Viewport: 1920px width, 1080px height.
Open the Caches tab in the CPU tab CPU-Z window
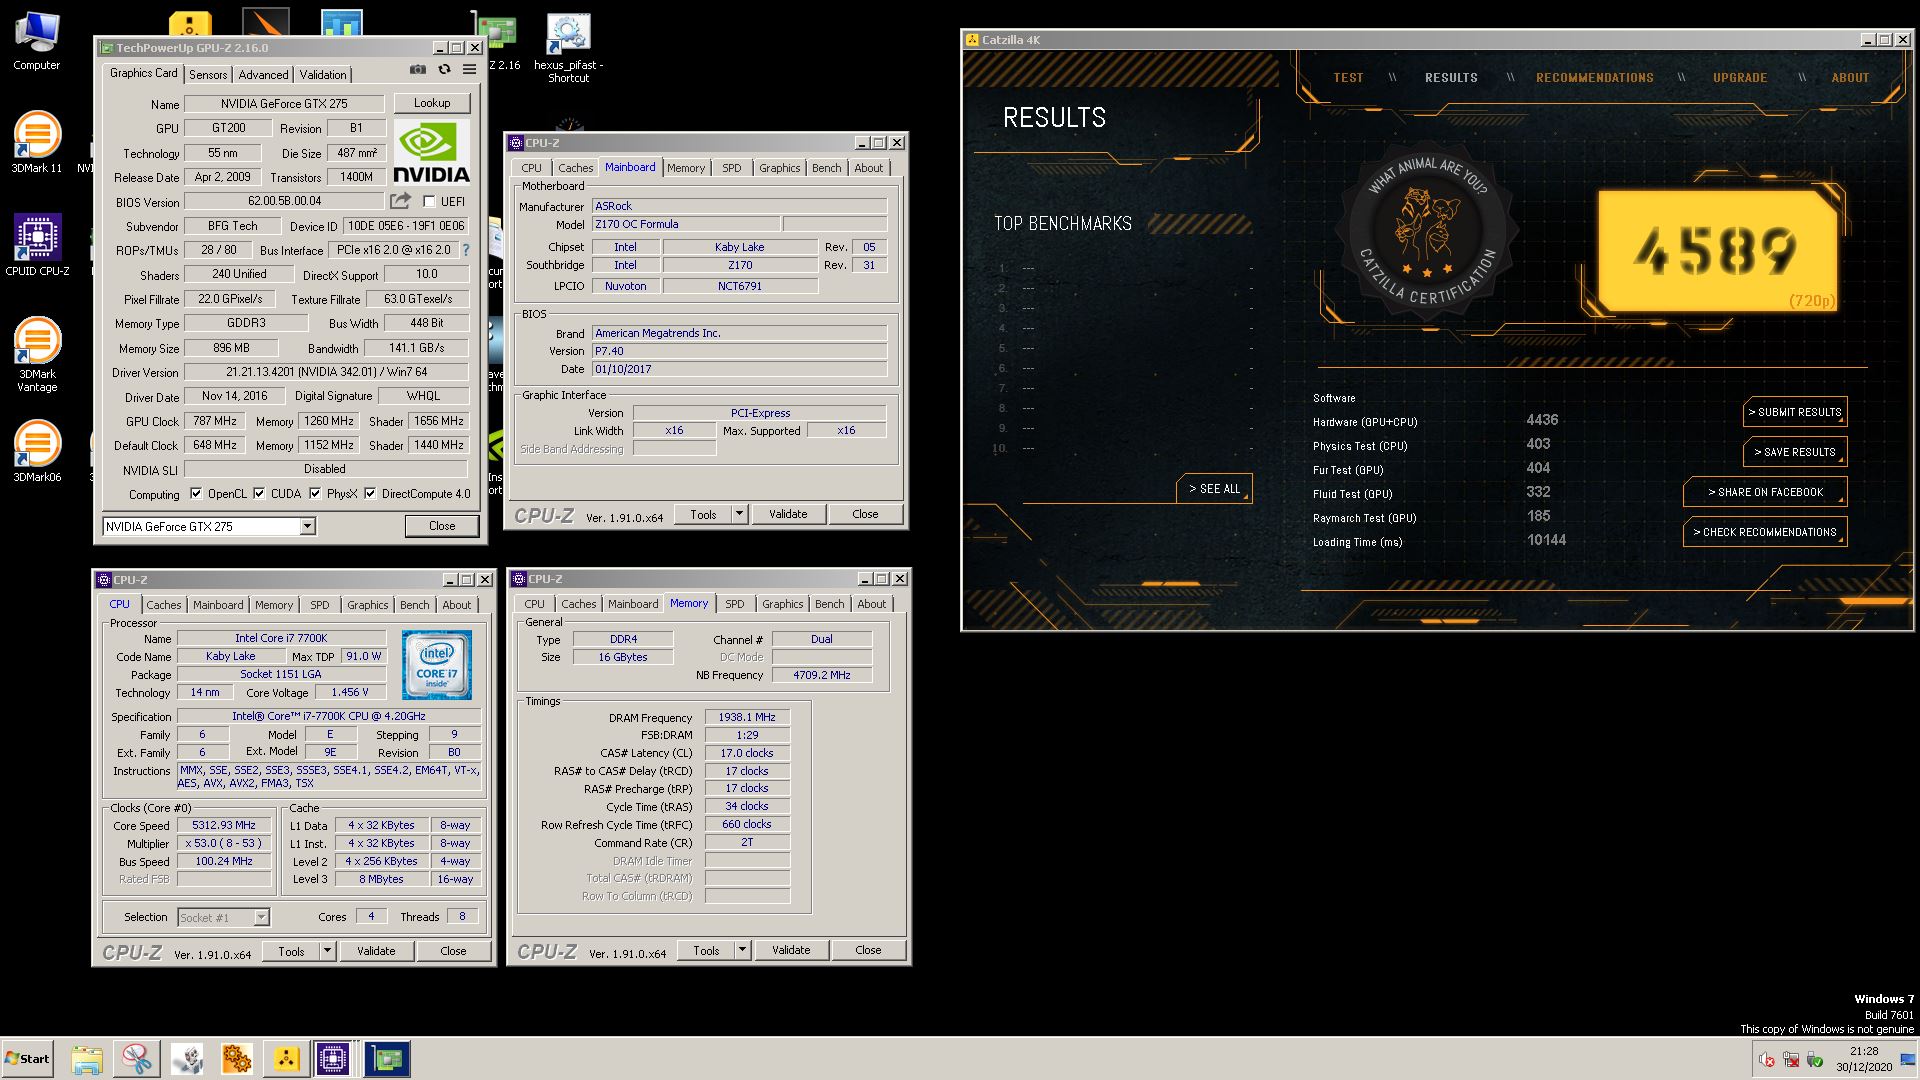coord(164,605)
